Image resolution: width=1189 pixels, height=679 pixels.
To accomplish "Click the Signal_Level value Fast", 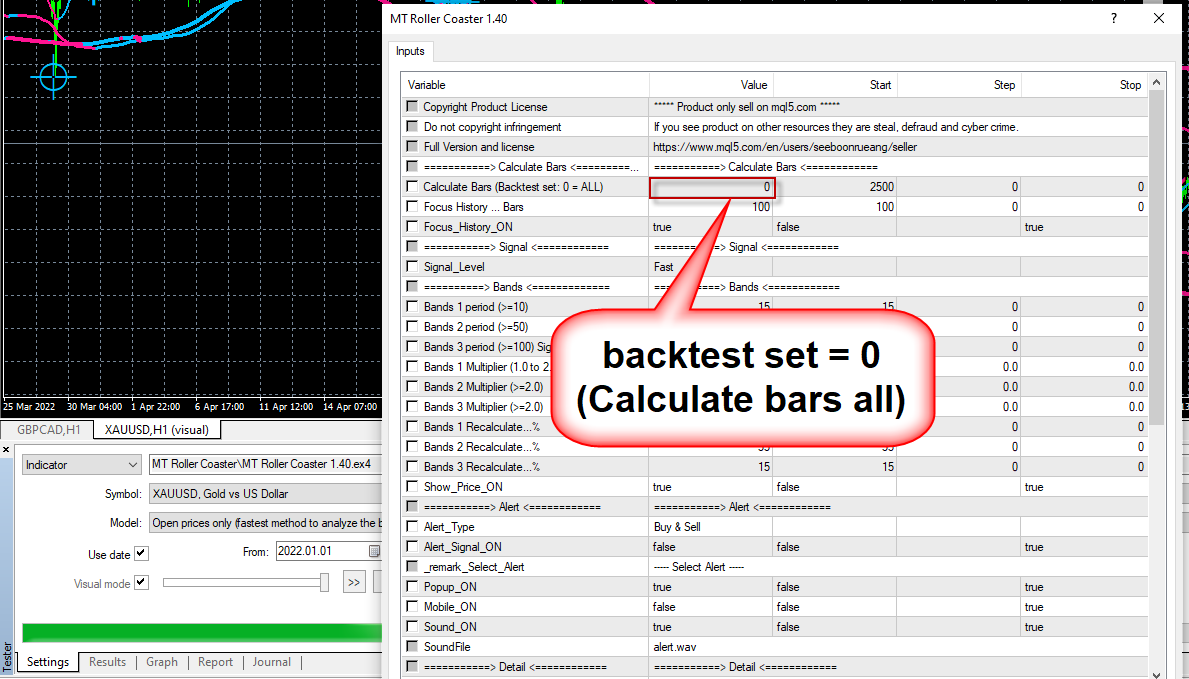I will pyautogui.click(x=664, y=266).
